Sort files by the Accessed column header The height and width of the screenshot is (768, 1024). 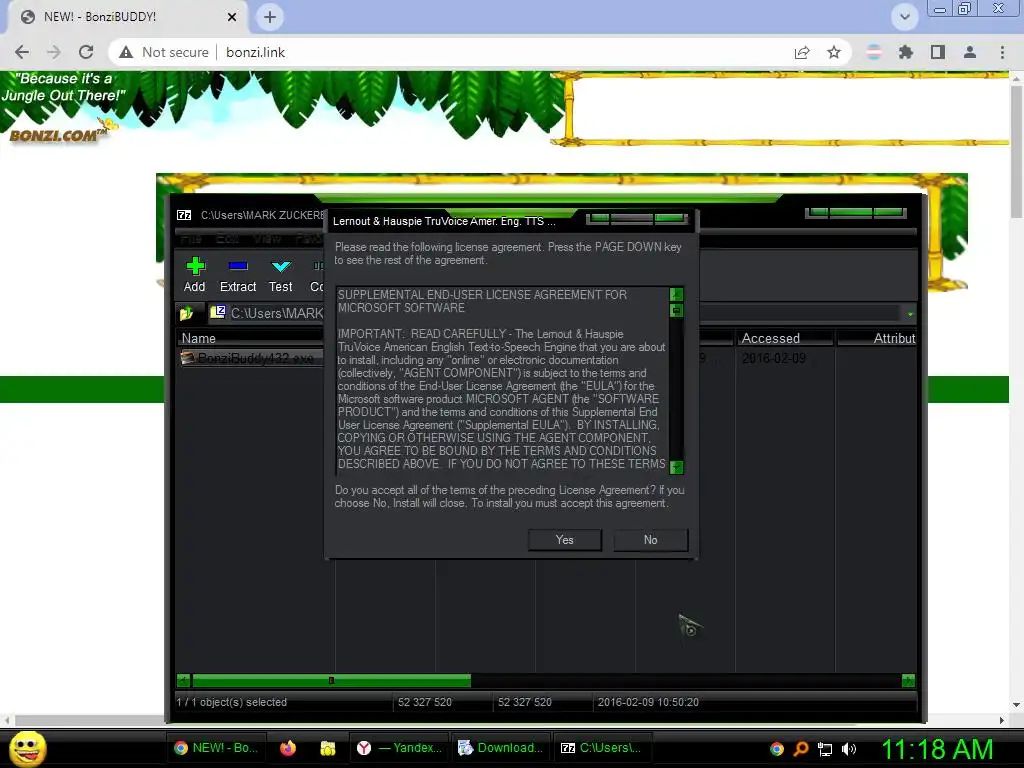[784, 338]
